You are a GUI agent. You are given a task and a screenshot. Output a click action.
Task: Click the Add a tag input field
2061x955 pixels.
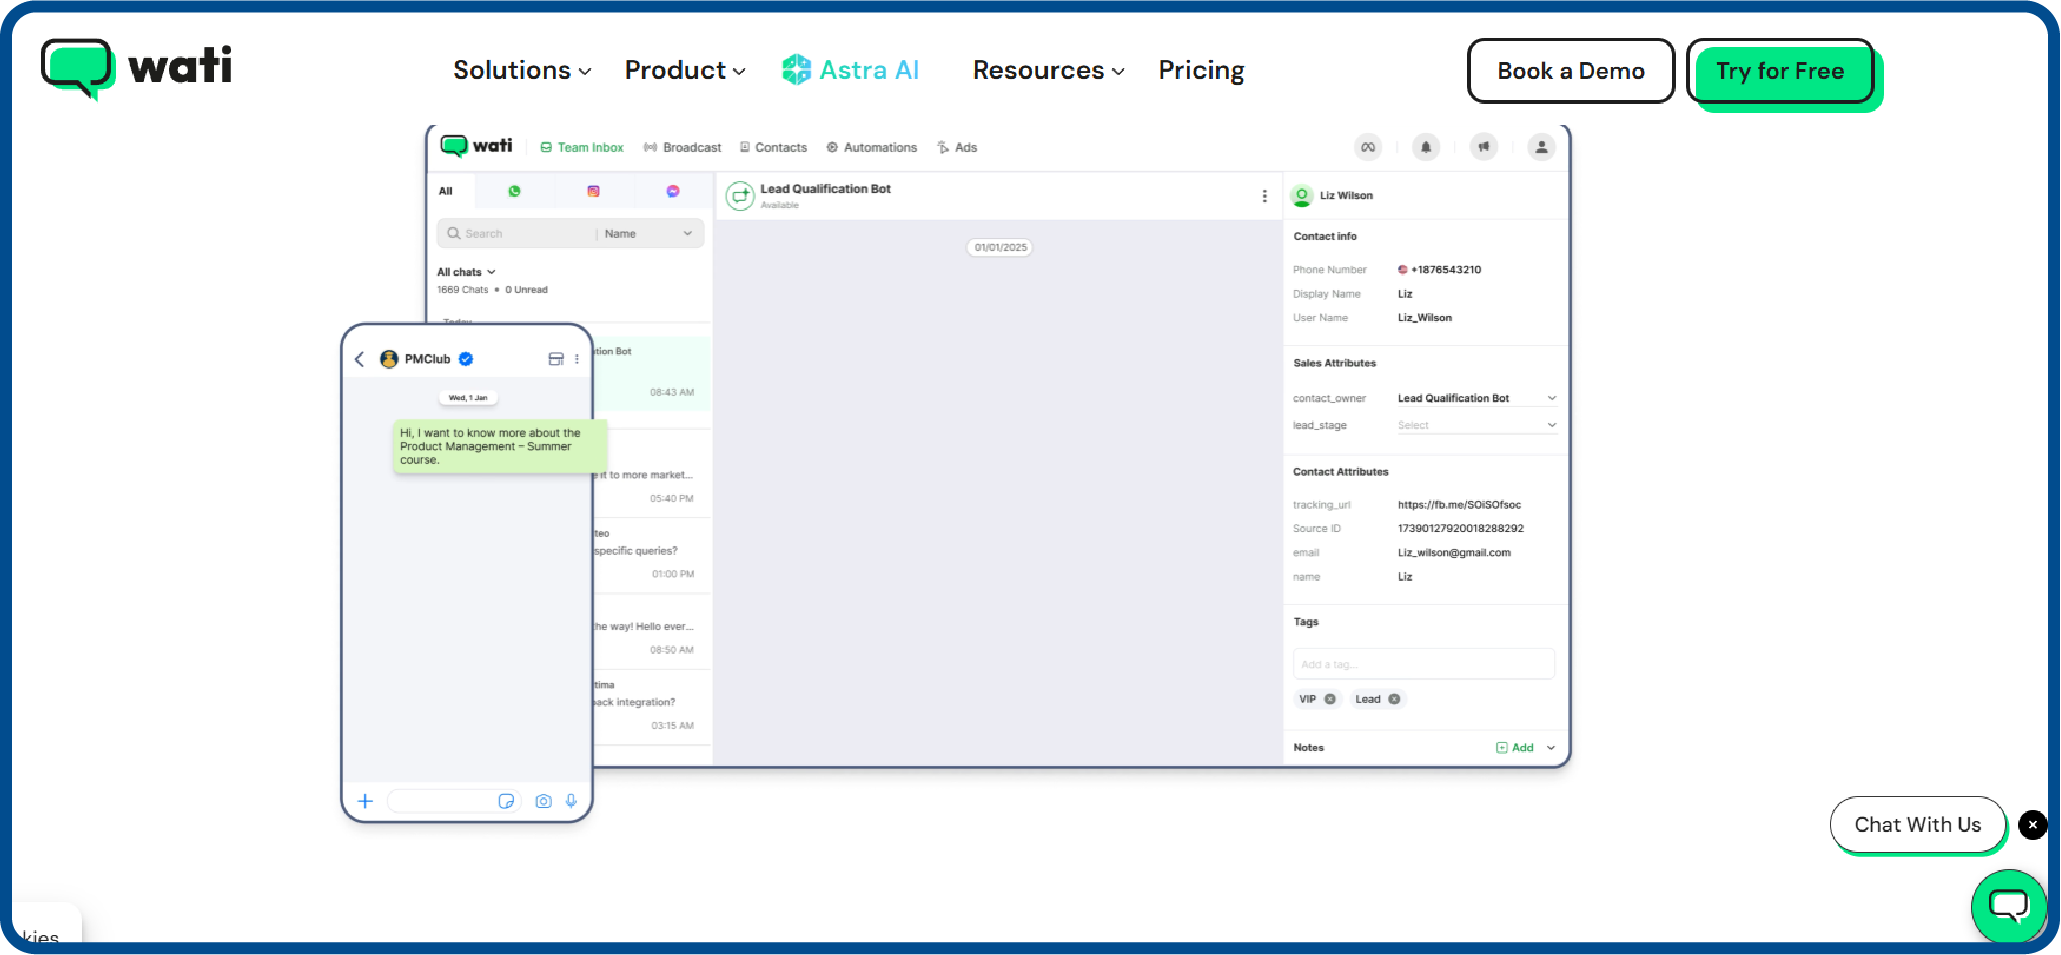click(1423, 664)
